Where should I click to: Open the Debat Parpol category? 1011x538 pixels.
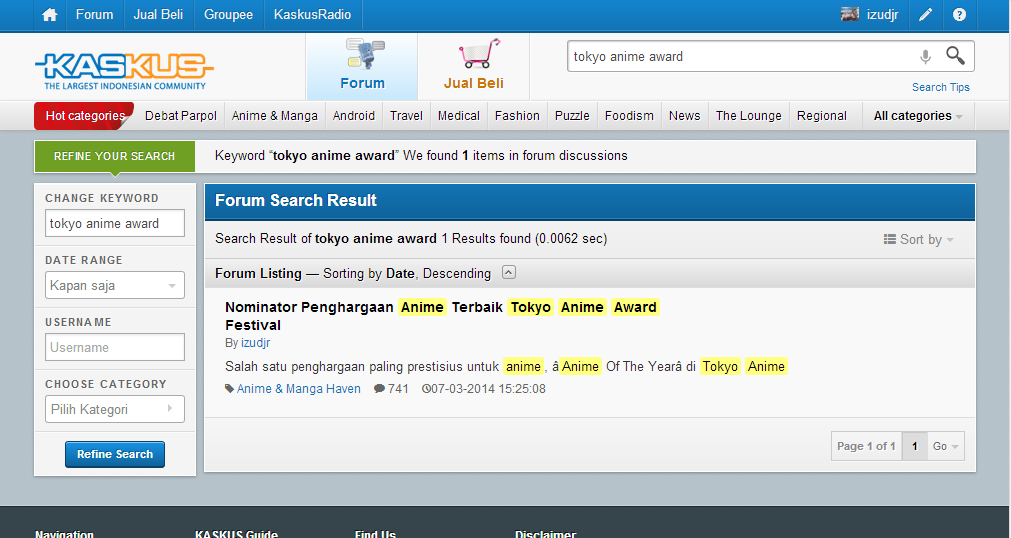click(x=181, y=116)
